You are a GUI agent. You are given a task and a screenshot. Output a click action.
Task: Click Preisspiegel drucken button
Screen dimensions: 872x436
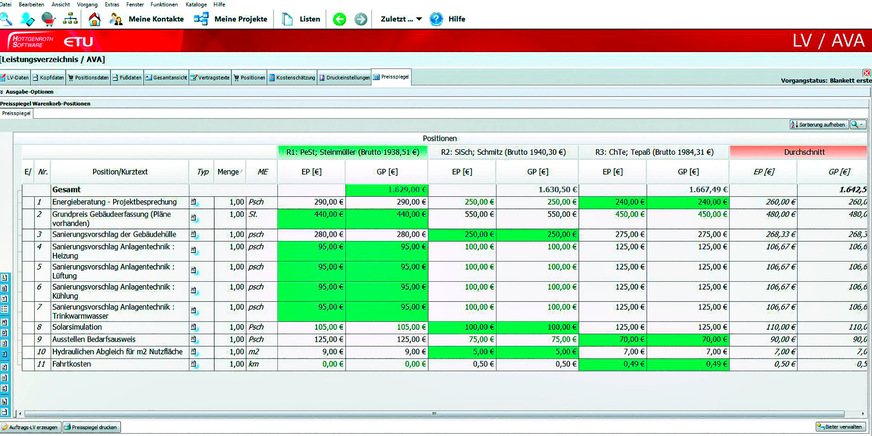coord(92,427)
